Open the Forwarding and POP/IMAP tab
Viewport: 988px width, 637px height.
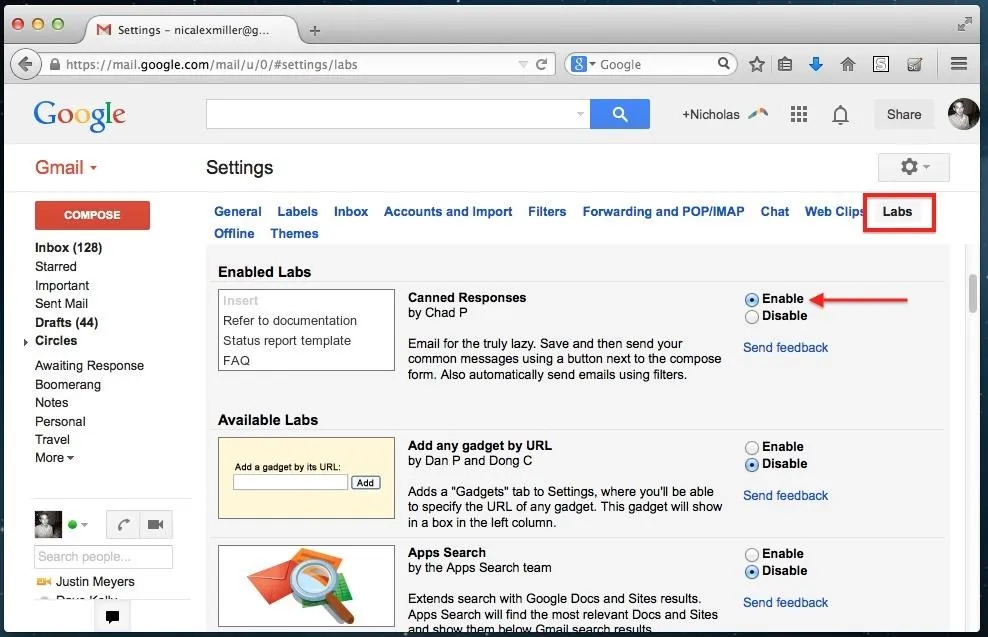click(x=663, y=212)
